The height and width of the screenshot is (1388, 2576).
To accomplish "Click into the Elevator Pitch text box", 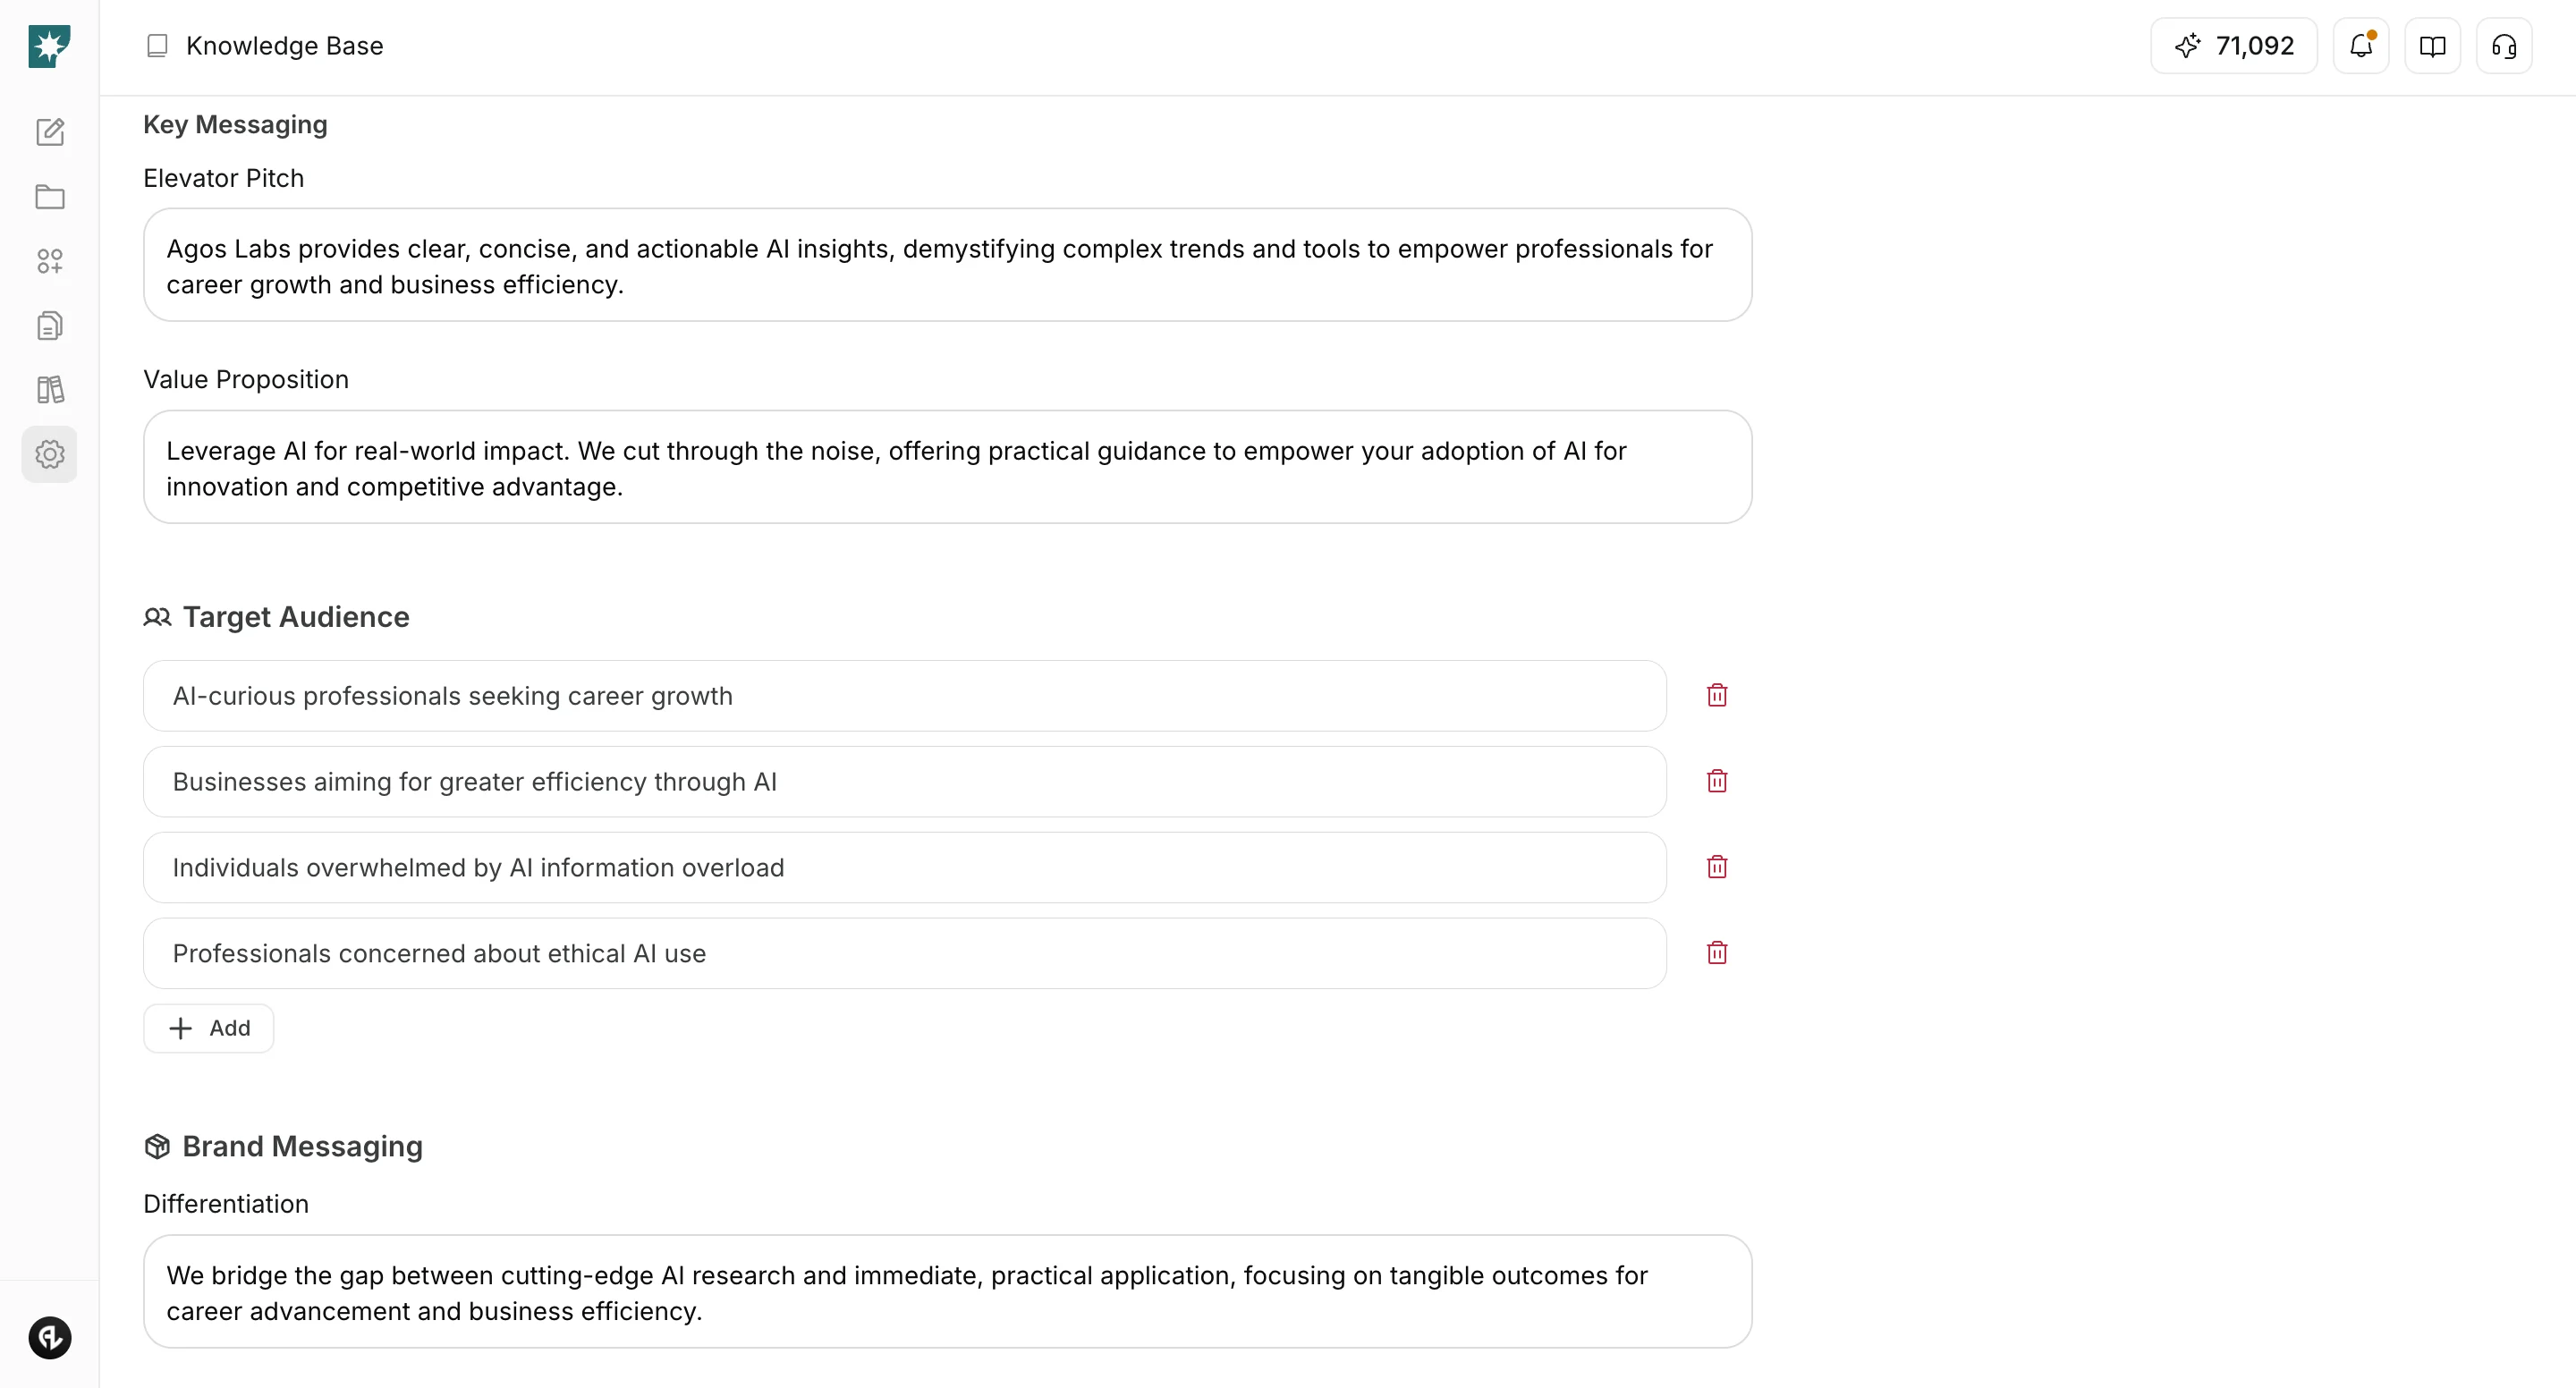I will (x=947, y=265).
